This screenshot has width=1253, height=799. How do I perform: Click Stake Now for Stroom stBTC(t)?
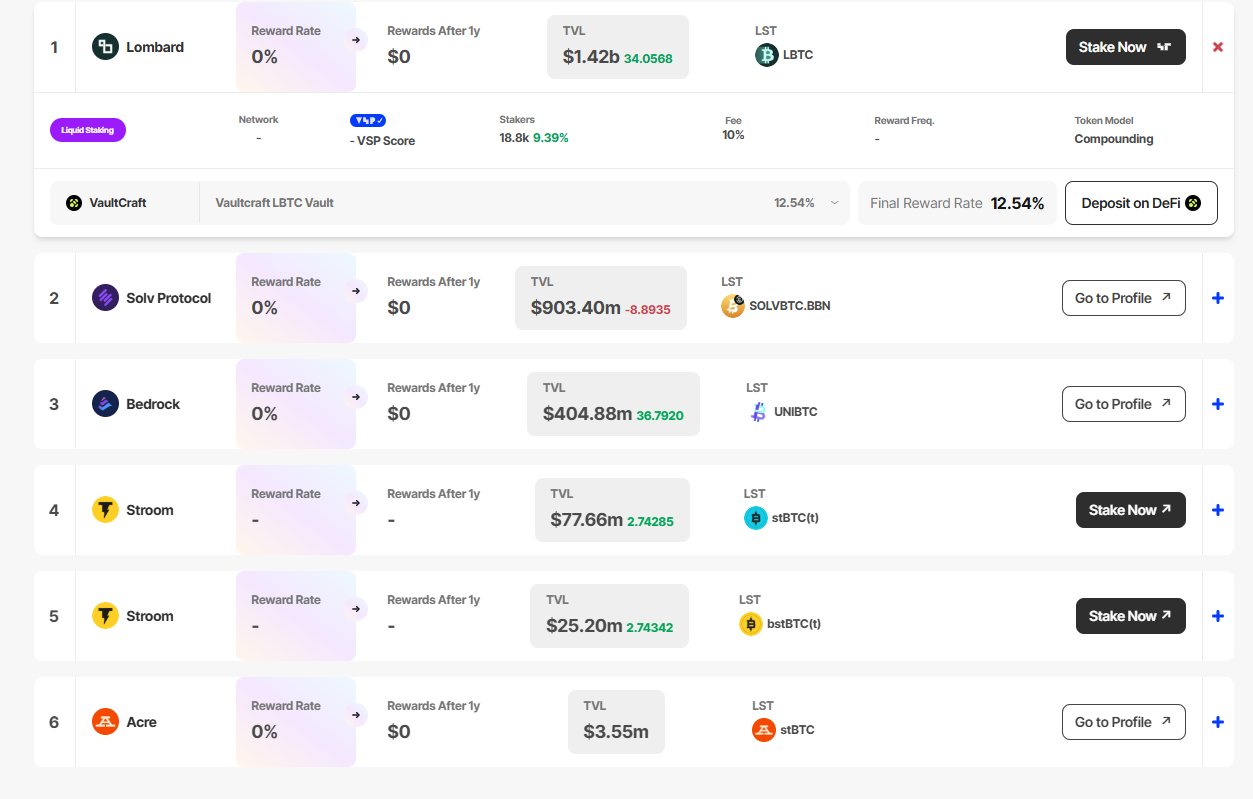pyautogui.click(x=1130, y=510)
